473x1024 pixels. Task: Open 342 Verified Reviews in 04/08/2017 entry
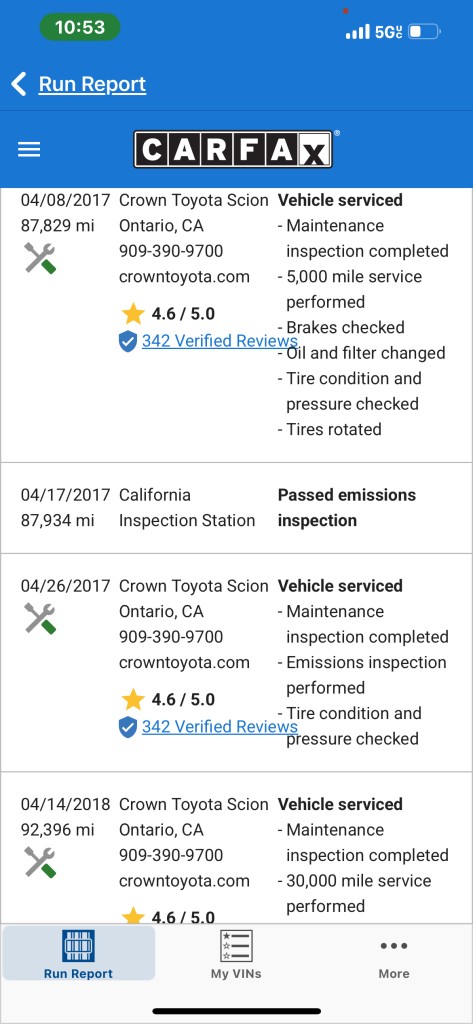(x=220, y=341)
